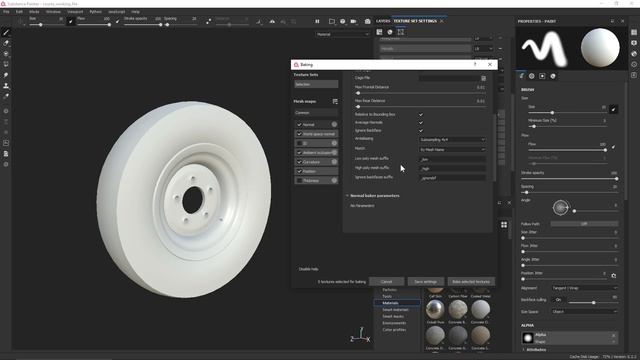Open the mesh maps list options icon

click(x=335, y=101)
